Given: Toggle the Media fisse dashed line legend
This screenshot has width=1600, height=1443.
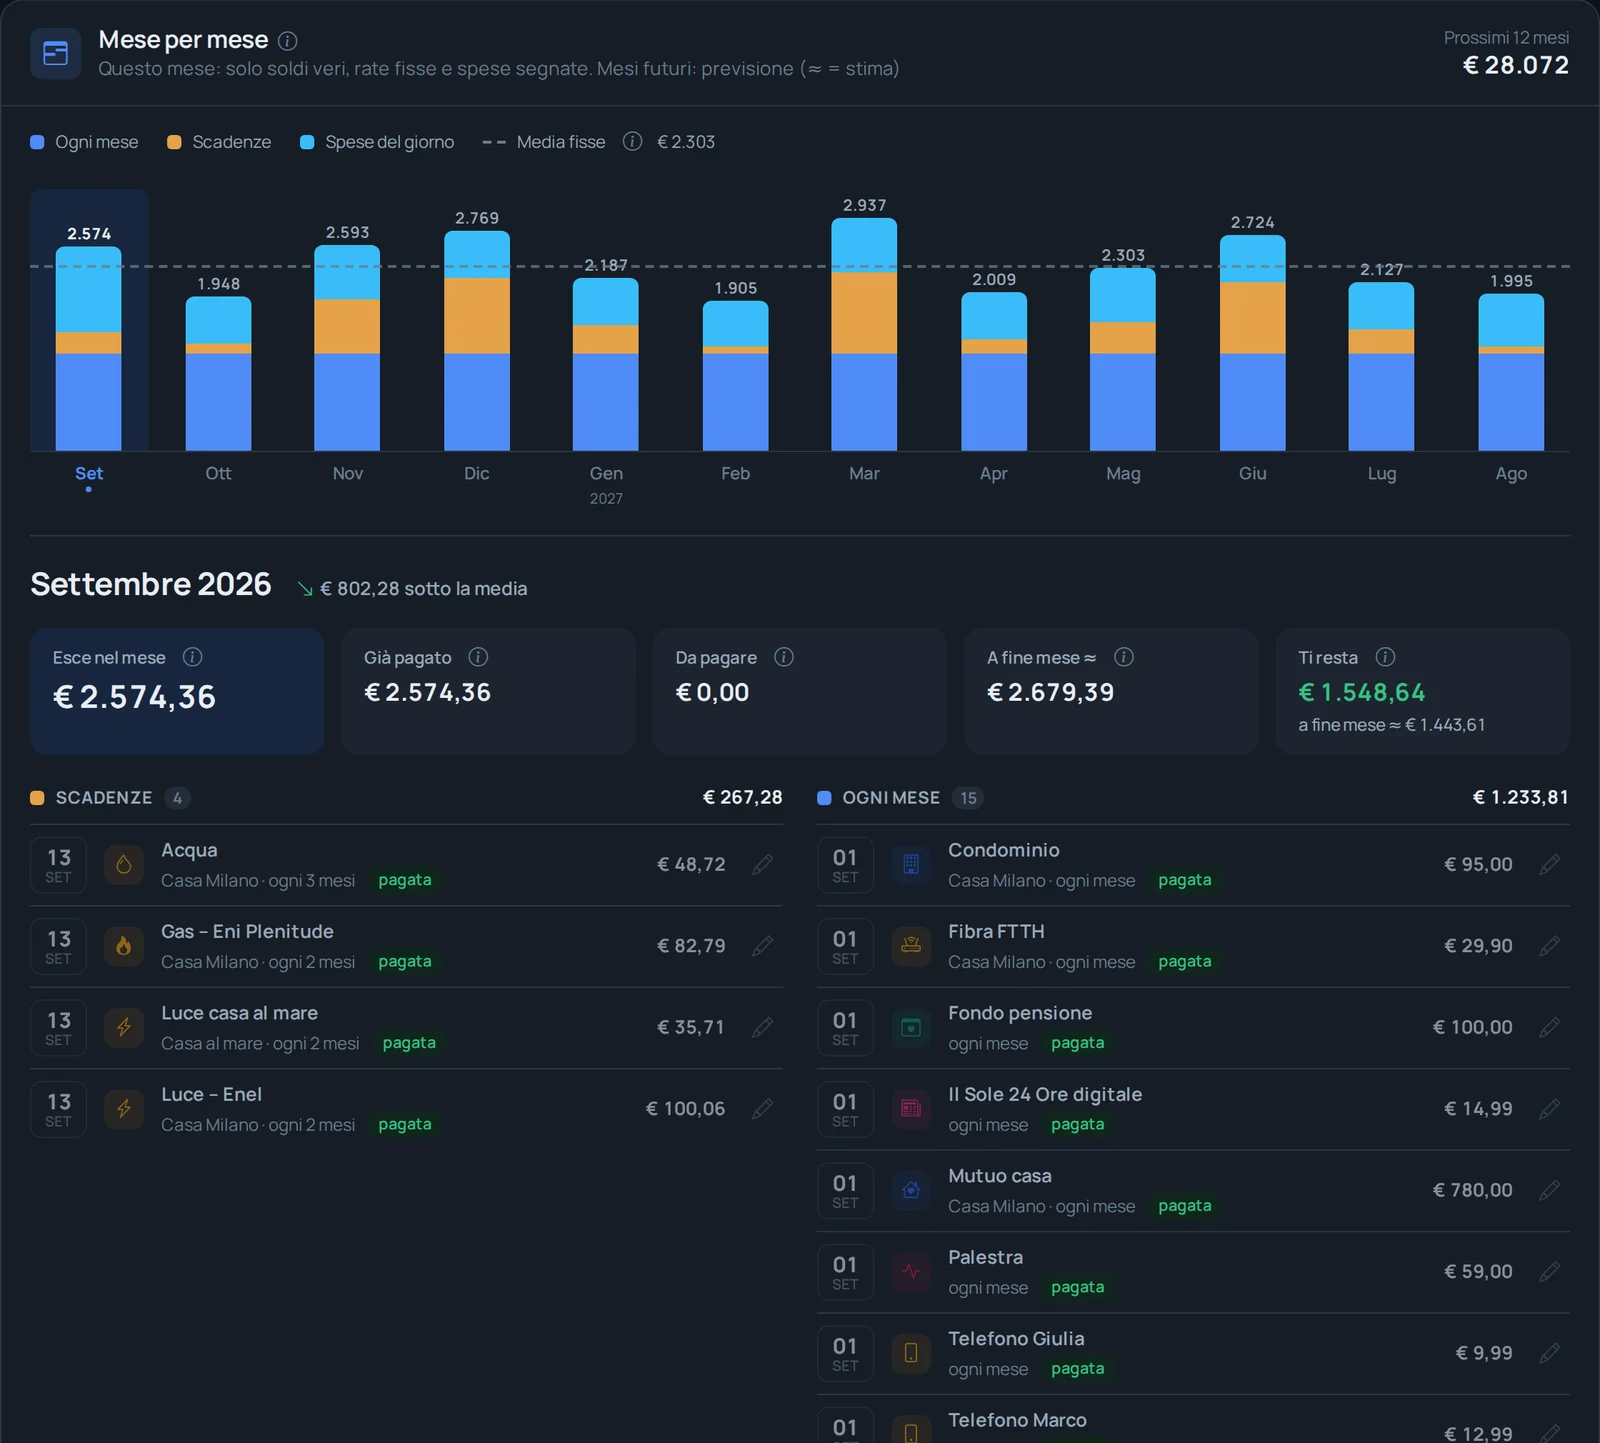Looking at the screenshot, I should pyautogui.click(x=544, y=142).
